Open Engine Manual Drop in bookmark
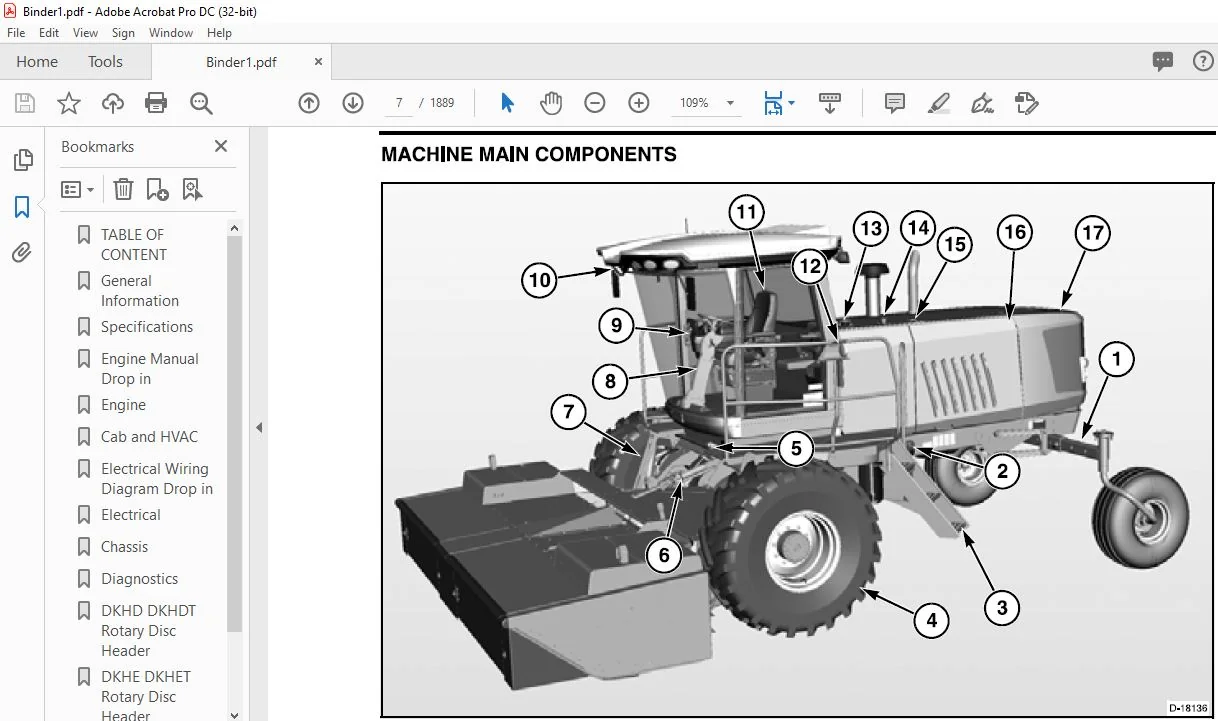 coord(150,369)
